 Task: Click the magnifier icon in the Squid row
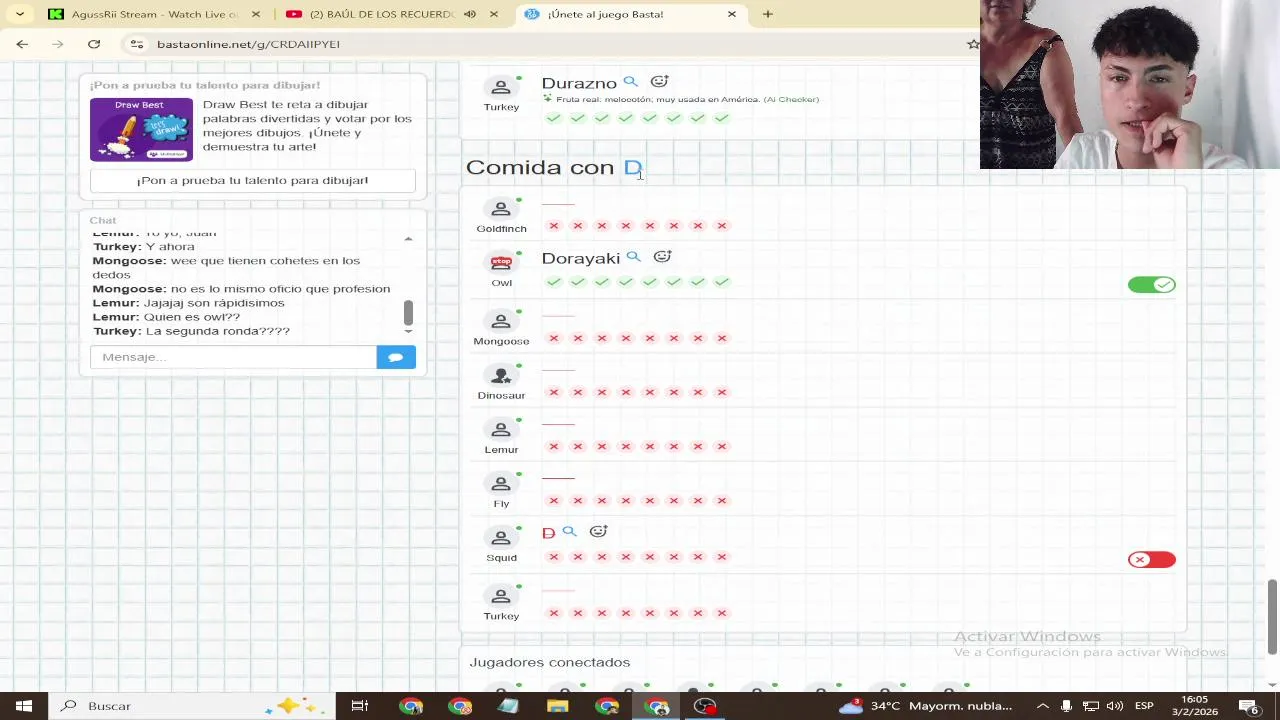click(569, 532)
